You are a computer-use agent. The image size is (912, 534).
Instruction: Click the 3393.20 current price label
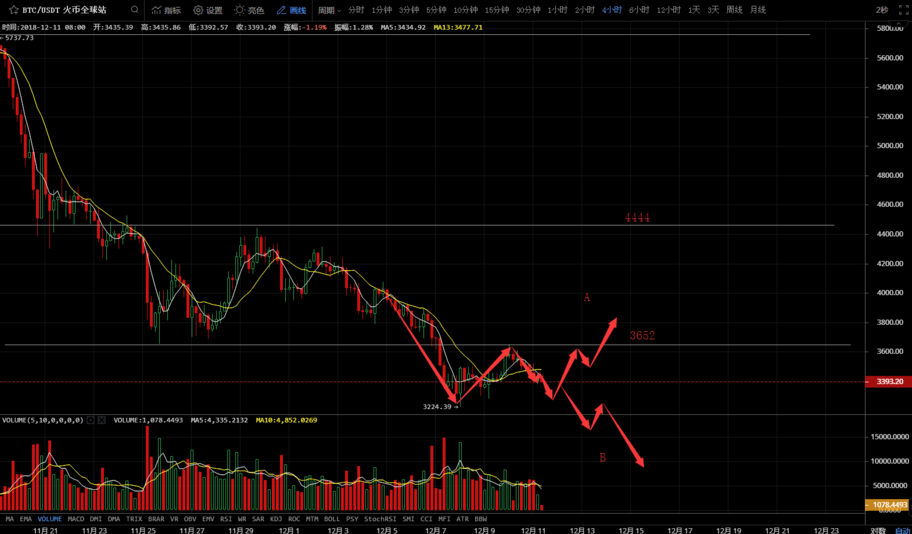(889, 381)
